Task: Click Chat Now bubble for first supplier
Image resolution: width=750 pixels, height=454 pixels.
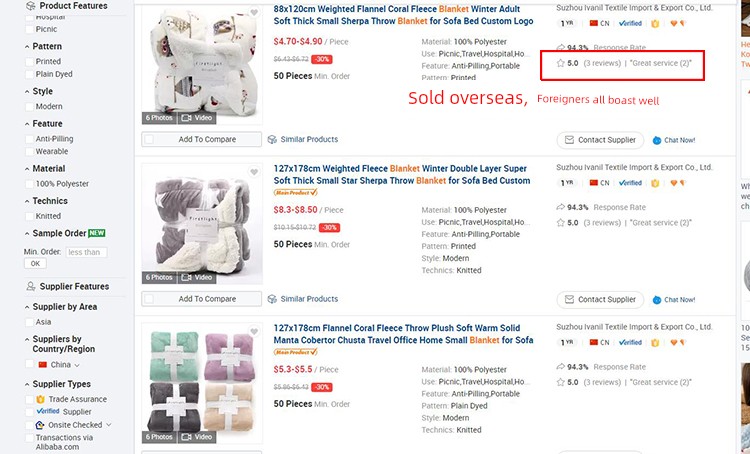Action: [657, 140]
